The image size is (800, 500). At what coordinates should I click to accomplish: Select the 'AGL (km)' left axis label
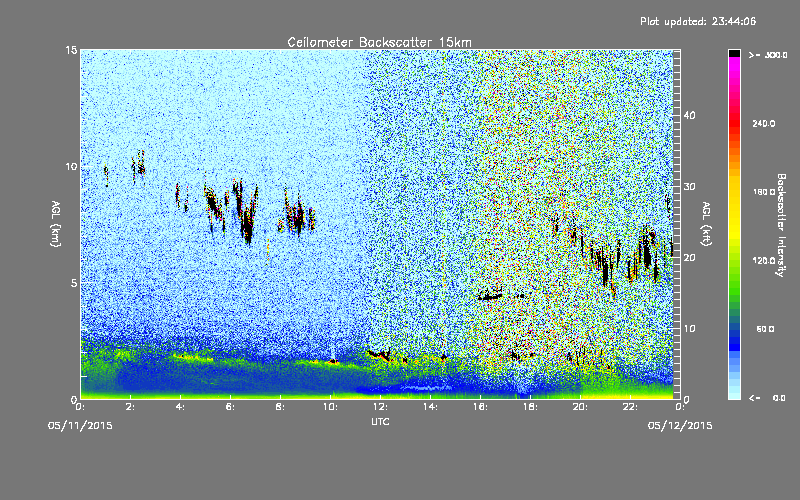(55, 224)
